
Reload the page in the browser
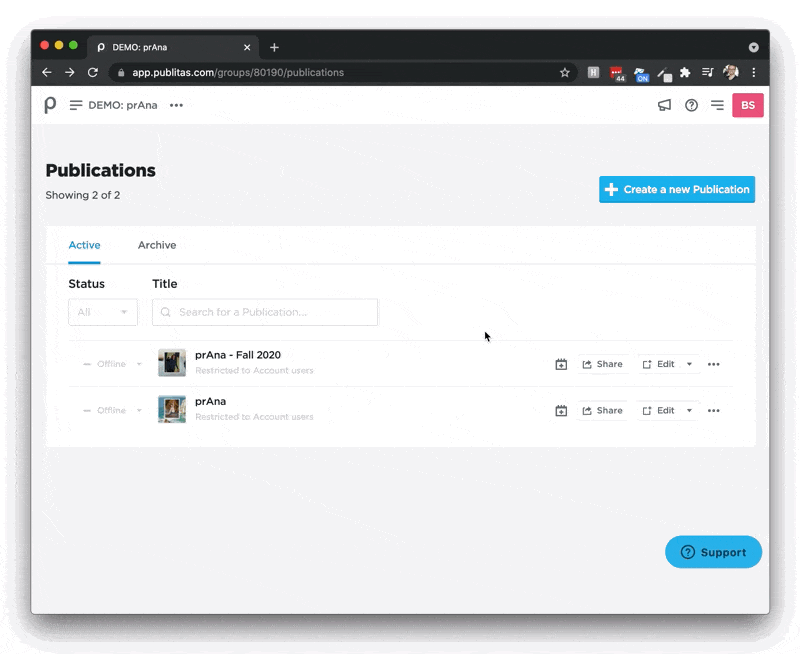93,73
